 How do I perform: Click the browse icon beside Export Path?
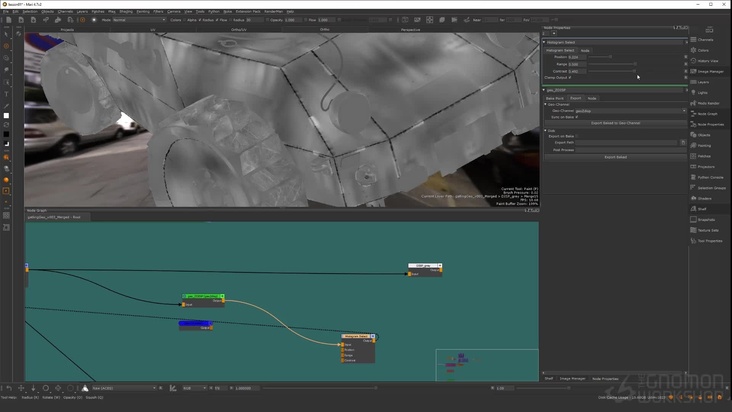click(x=683, y=142)
